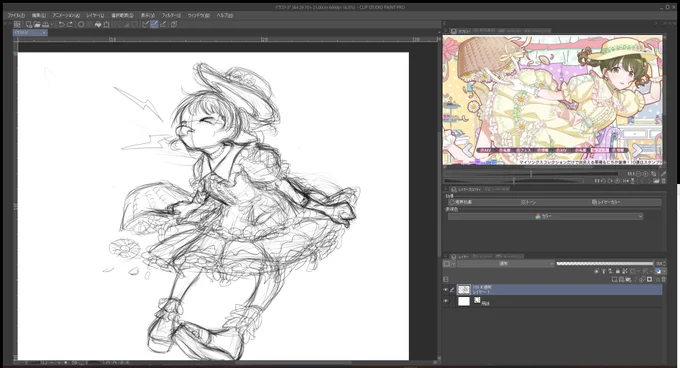This screenshot has height=368, width=680.
Task: Click the Sub View zoom-in icon
Action: (645, 174)
